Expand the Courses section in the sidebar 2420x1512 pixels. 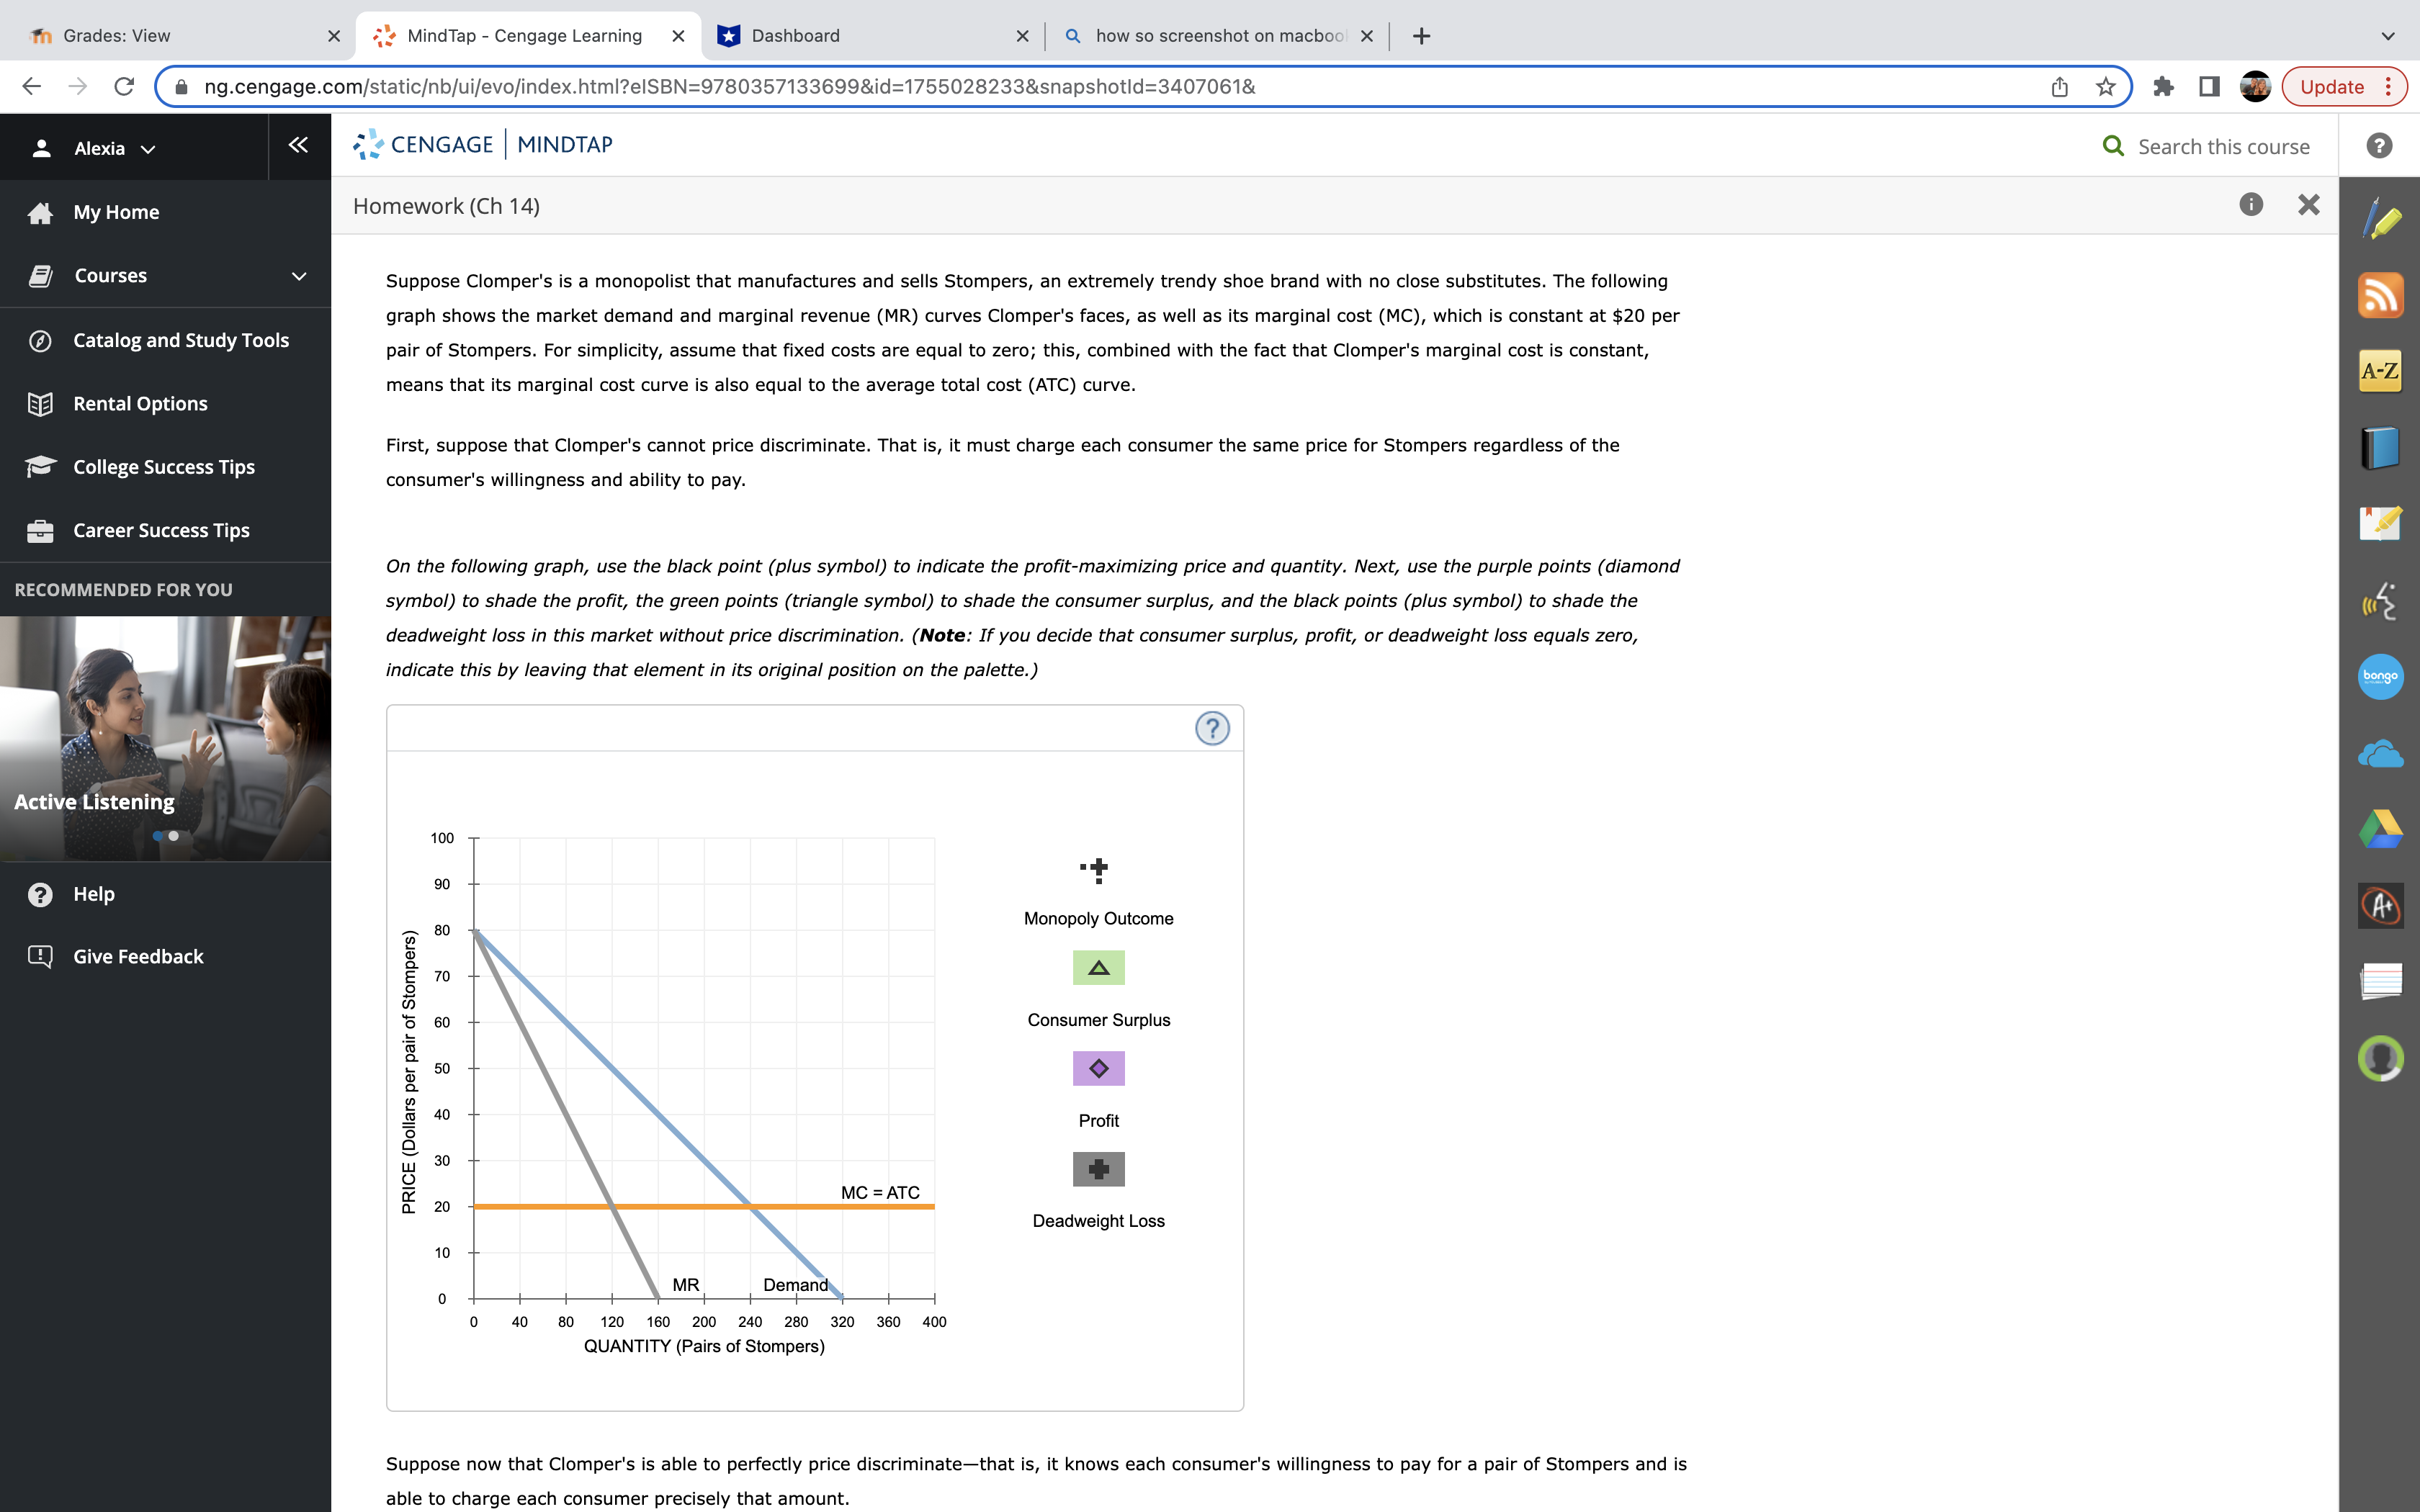coord(299,276)
